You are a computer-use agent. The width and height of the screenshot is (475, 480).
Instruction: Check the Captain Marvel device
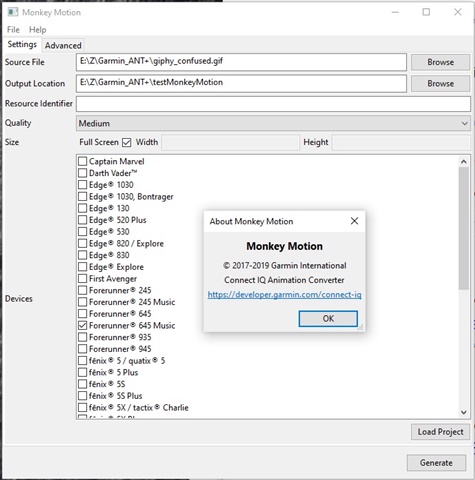[x=82, y=161]
